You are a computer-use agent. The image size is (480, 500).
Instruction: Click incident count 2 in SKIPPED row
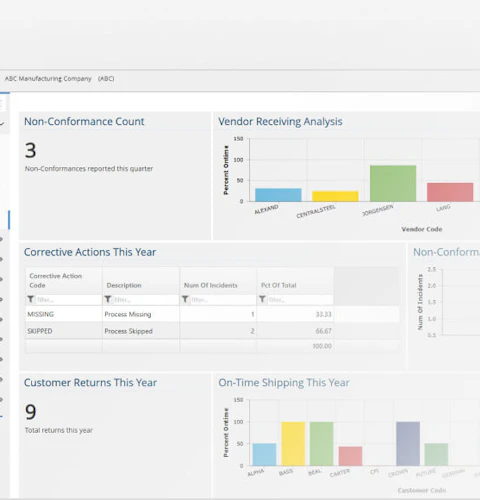253,331
